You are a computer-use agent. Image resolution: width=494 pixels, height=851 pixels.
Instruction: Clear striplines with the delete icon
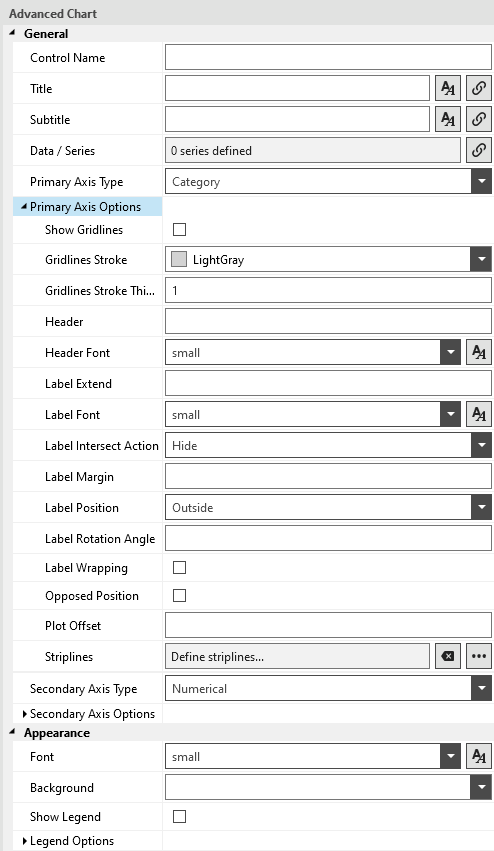tap(448, 656)
